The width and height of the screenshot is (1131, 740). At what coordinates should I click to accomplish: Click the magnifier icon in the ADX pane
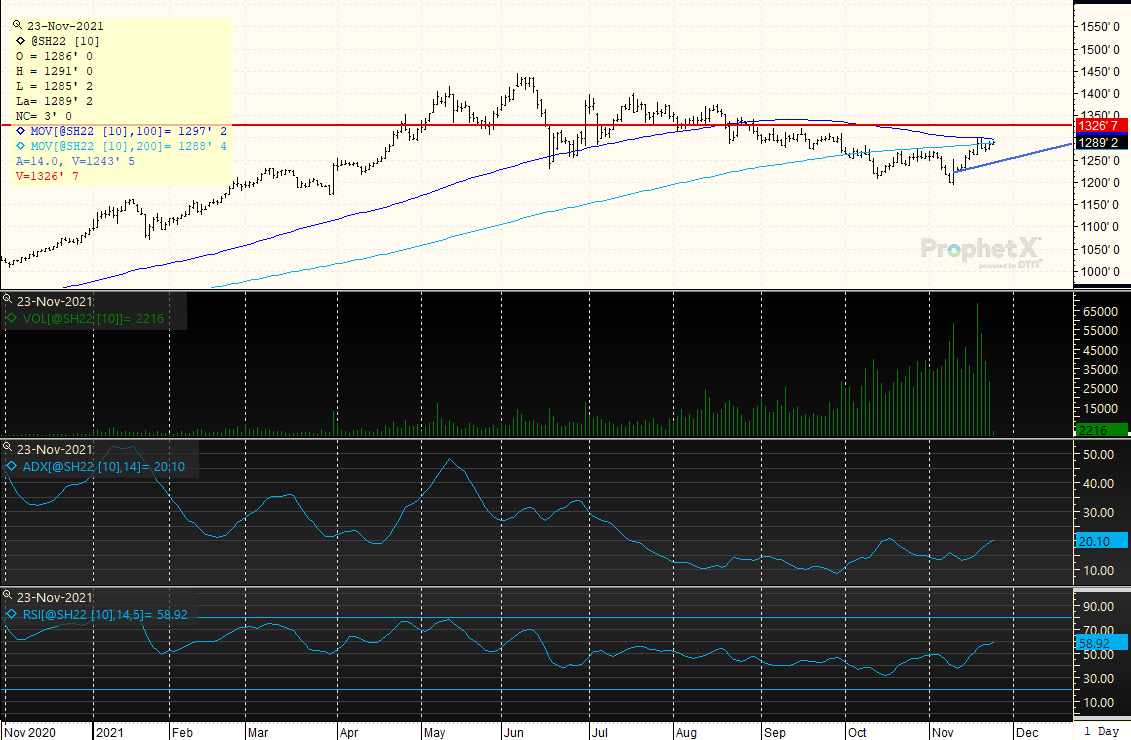pyautogui.click(x=9, y=449)
